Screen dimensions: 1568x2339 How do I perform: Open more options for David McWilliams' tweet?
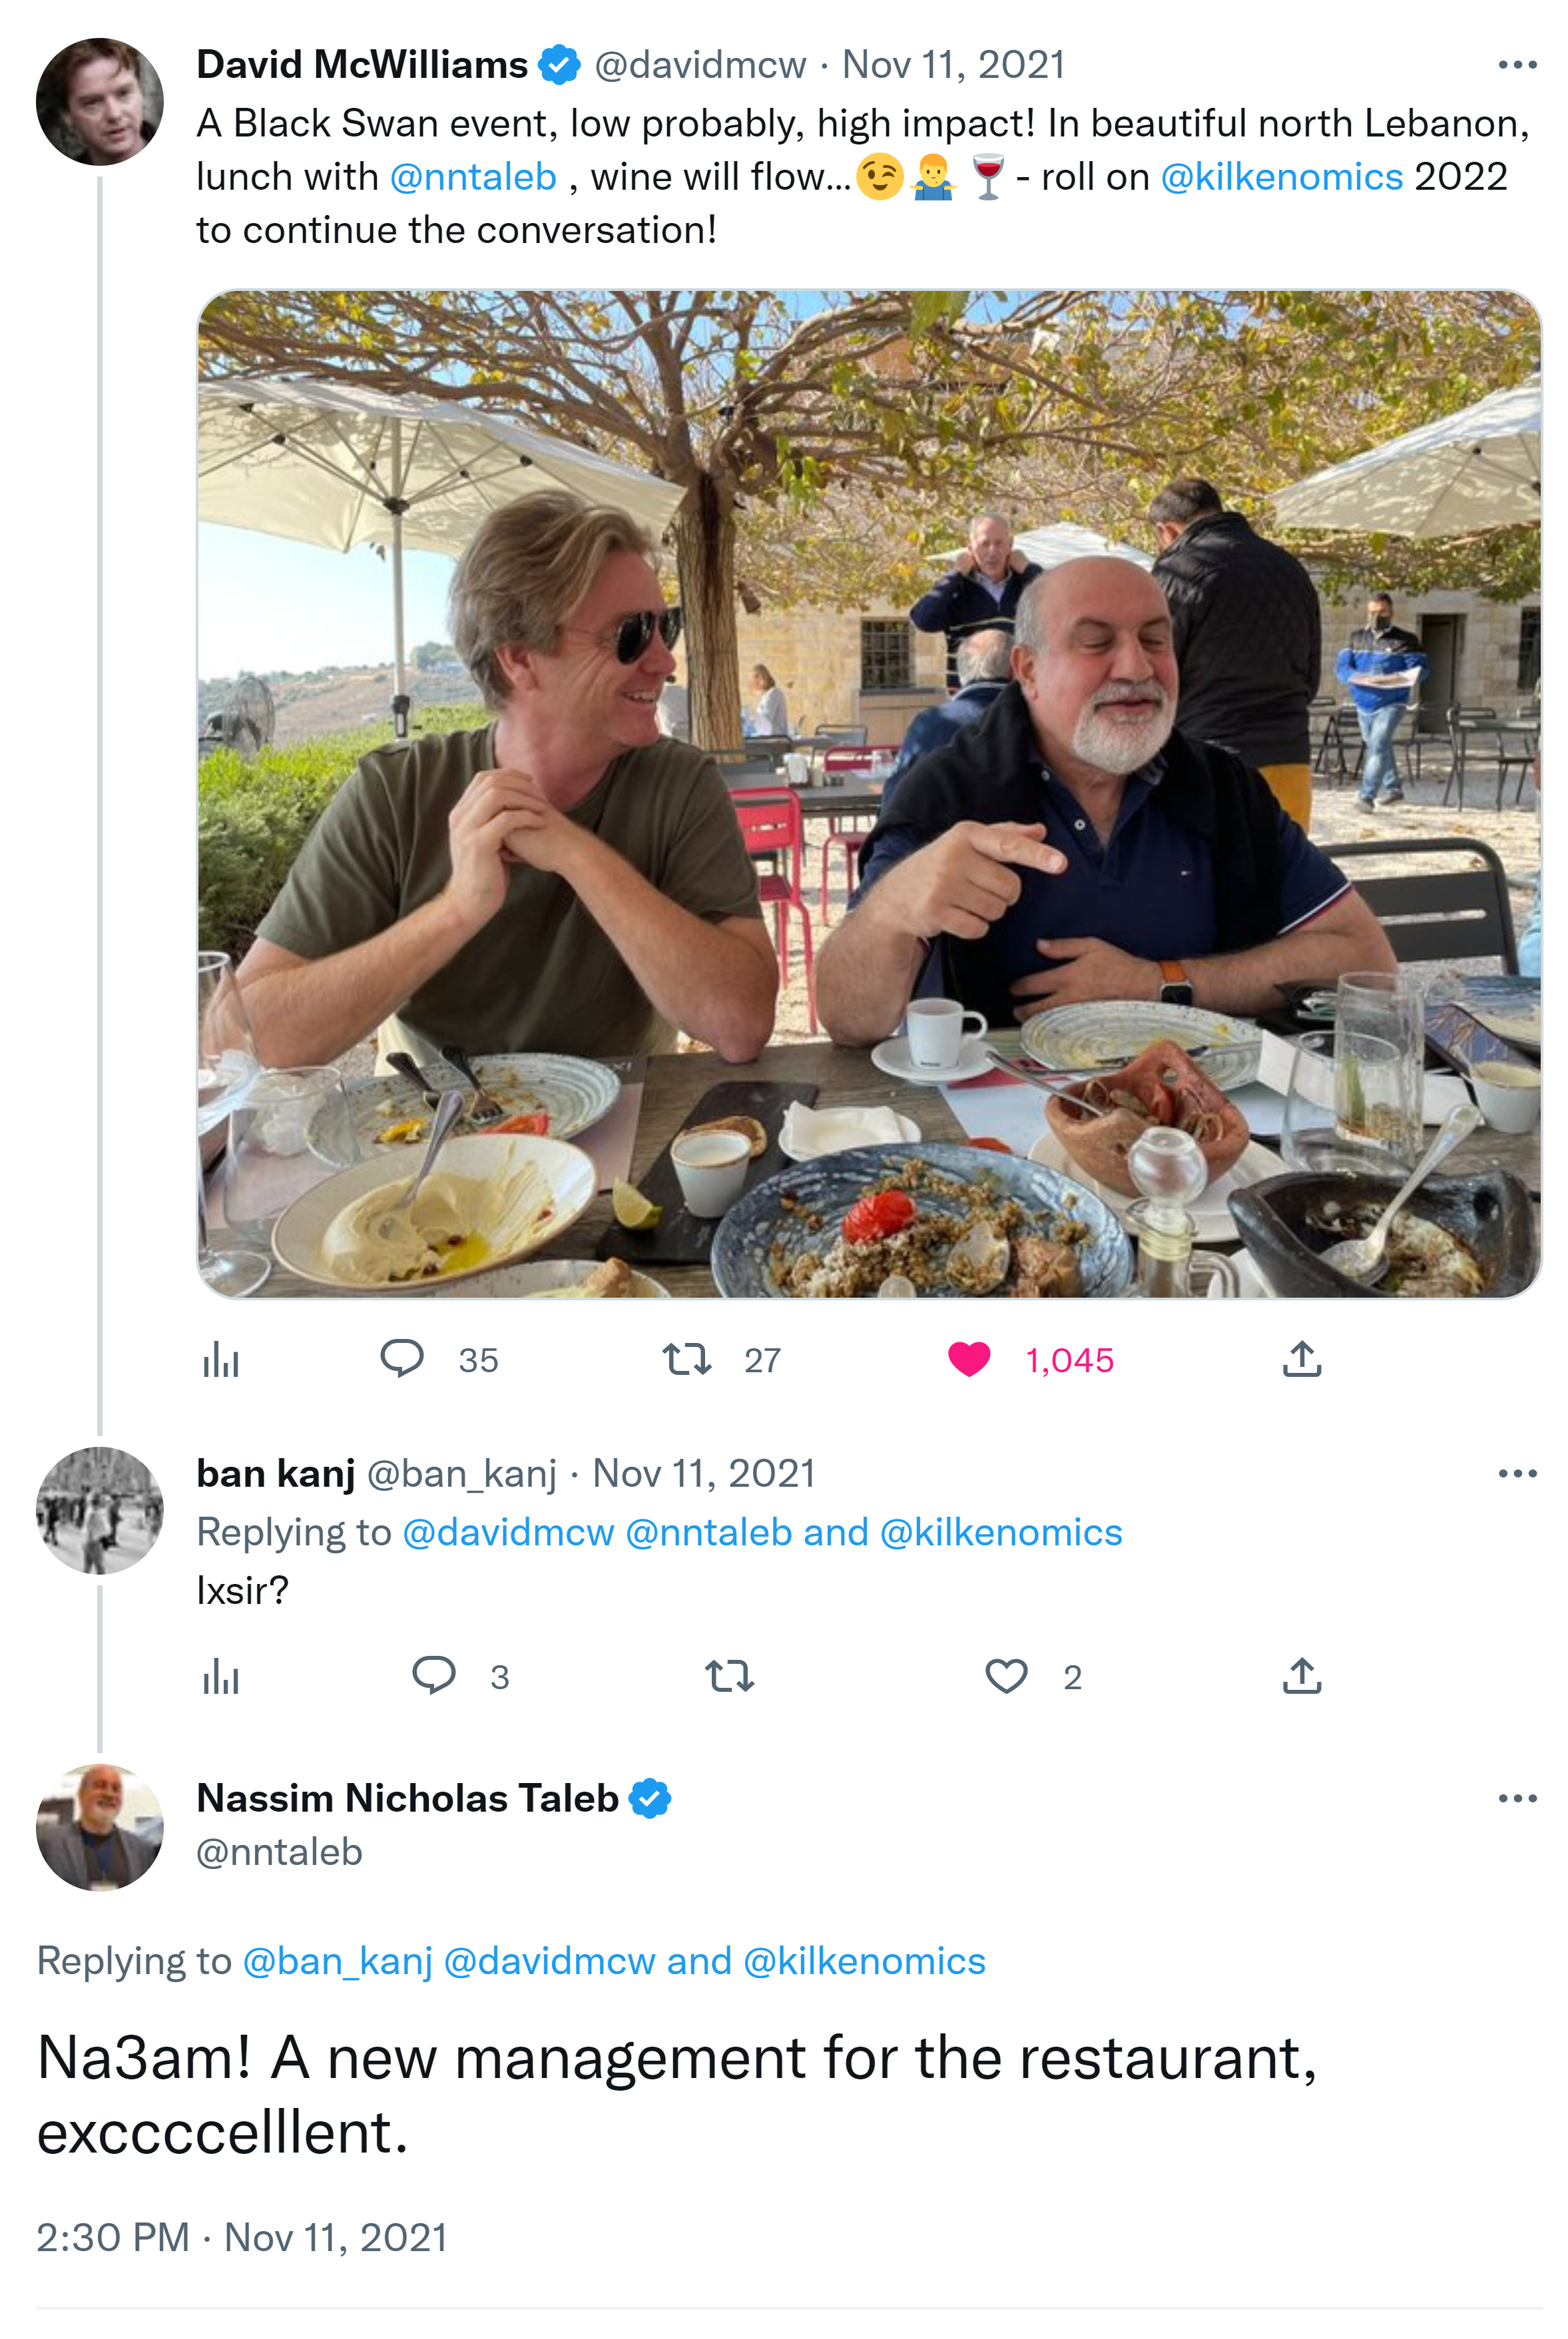point(1517,65)
